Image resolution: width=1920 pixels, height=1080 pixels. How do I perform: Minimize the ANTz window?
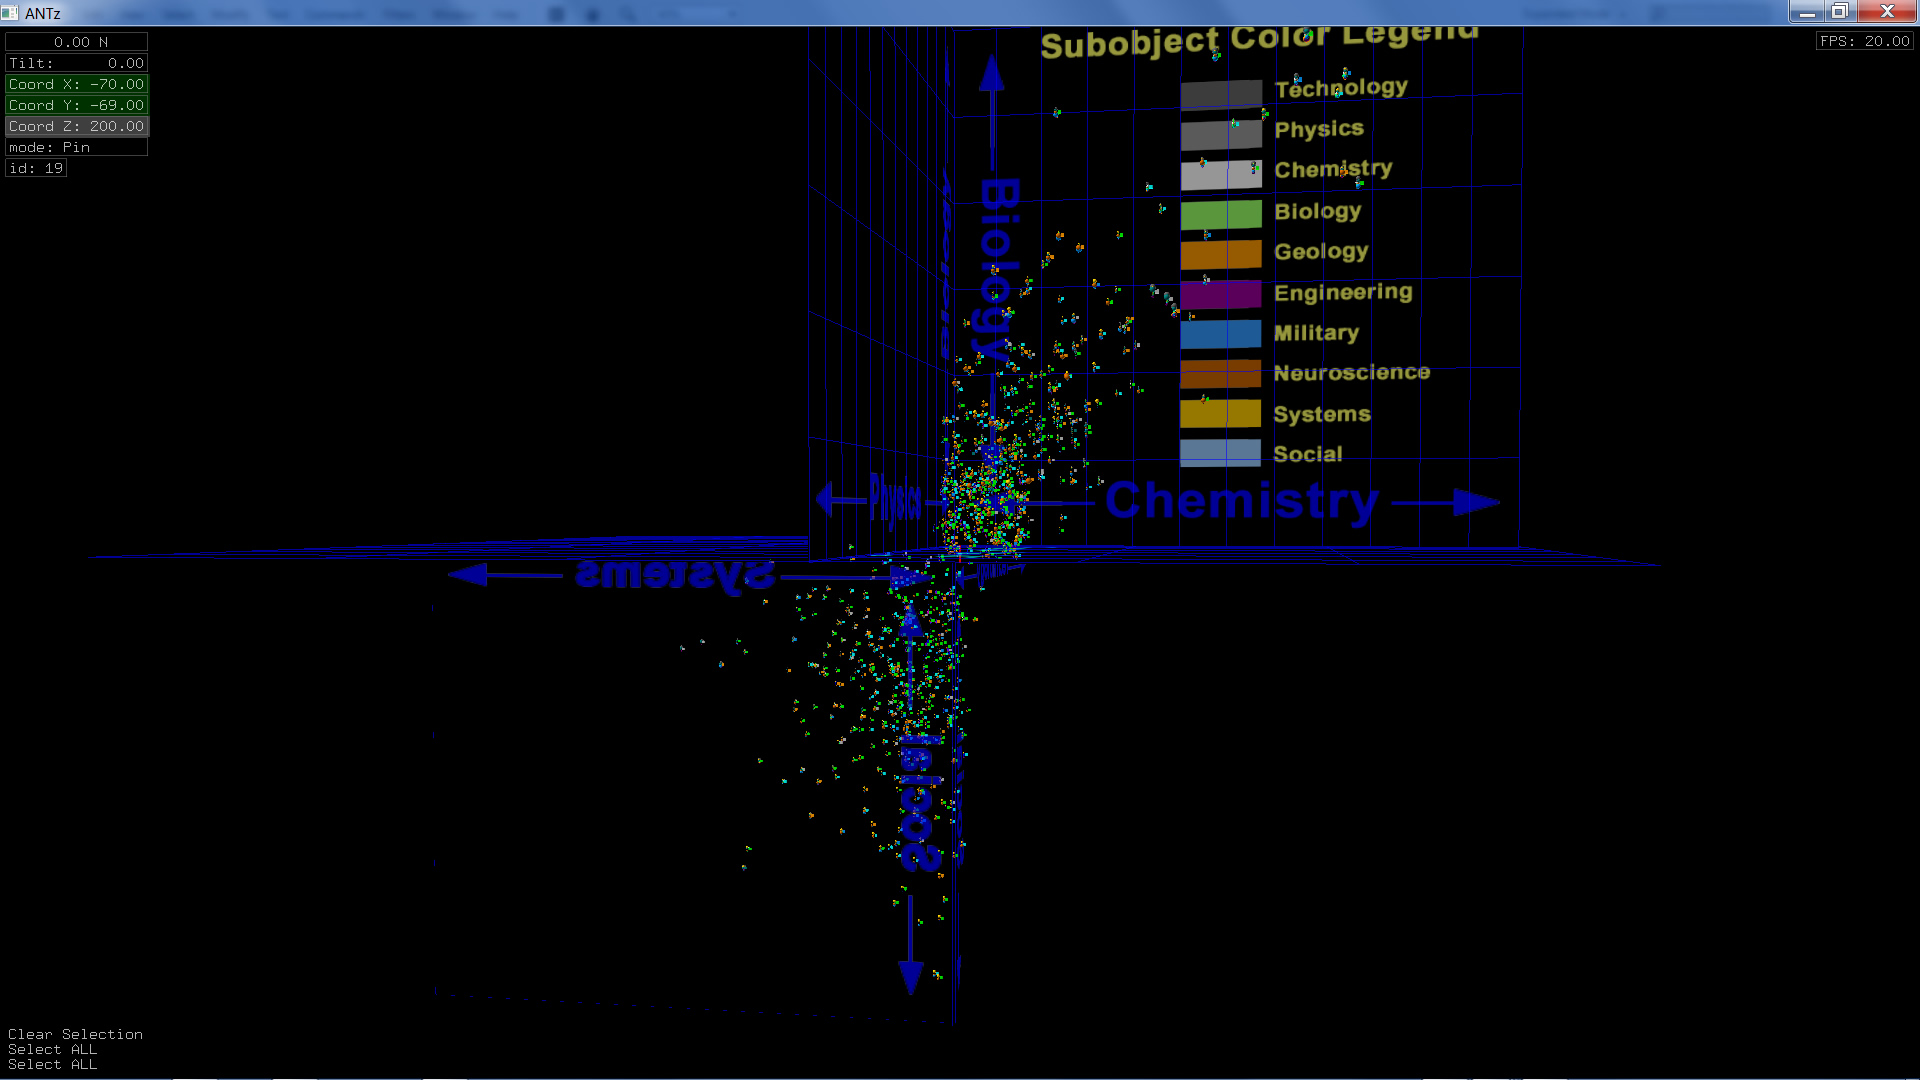pyautogui.click(x=1806, y=12)
